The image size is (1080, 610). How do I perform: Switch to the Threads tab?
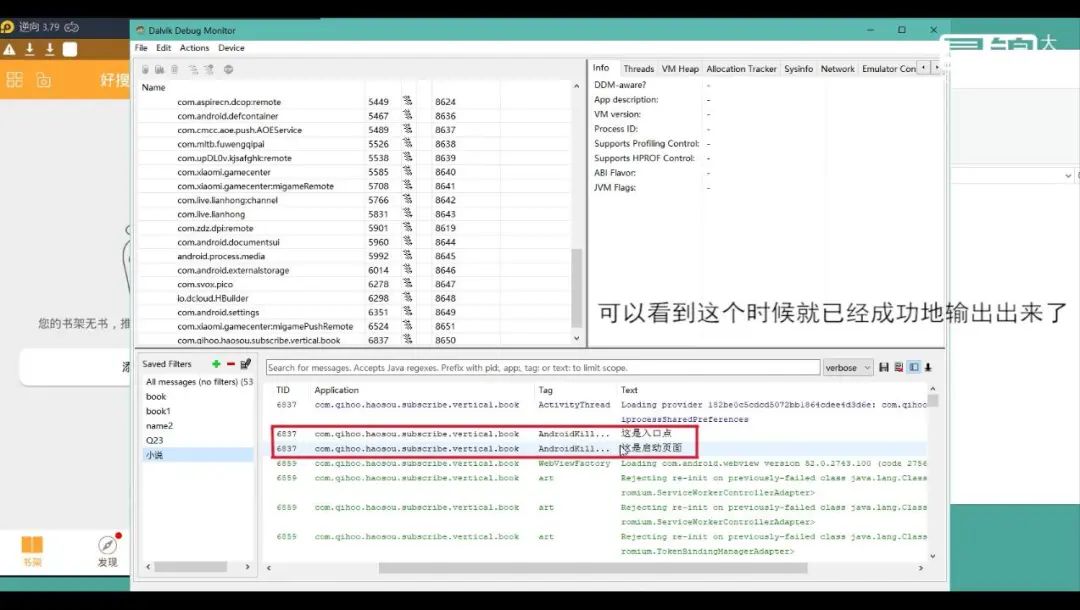[x=638, y=69]
